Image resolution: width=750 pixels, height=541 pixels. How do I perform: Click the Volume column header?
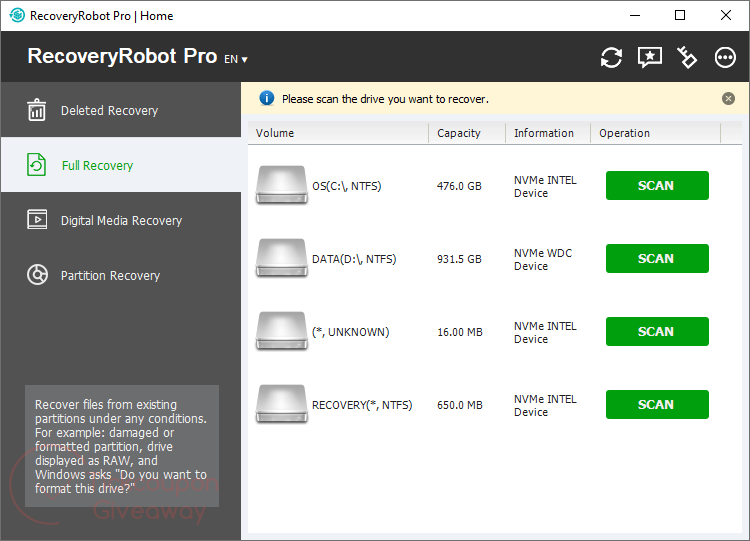[338, 133]
